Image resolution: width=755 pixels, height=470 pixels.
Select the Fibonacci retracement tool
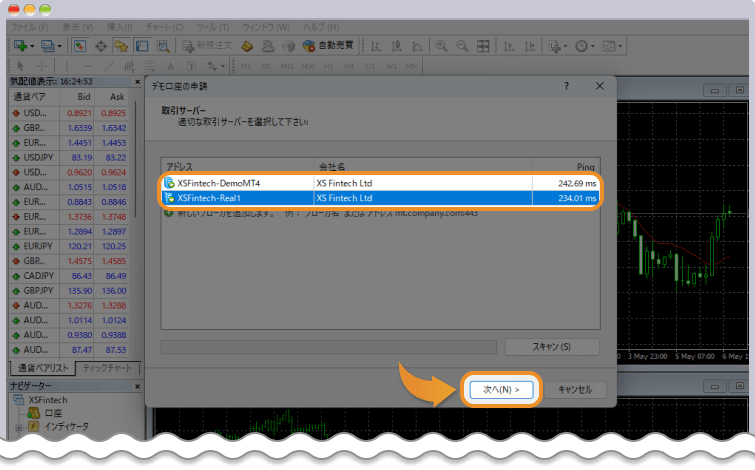tap(150, 66)
